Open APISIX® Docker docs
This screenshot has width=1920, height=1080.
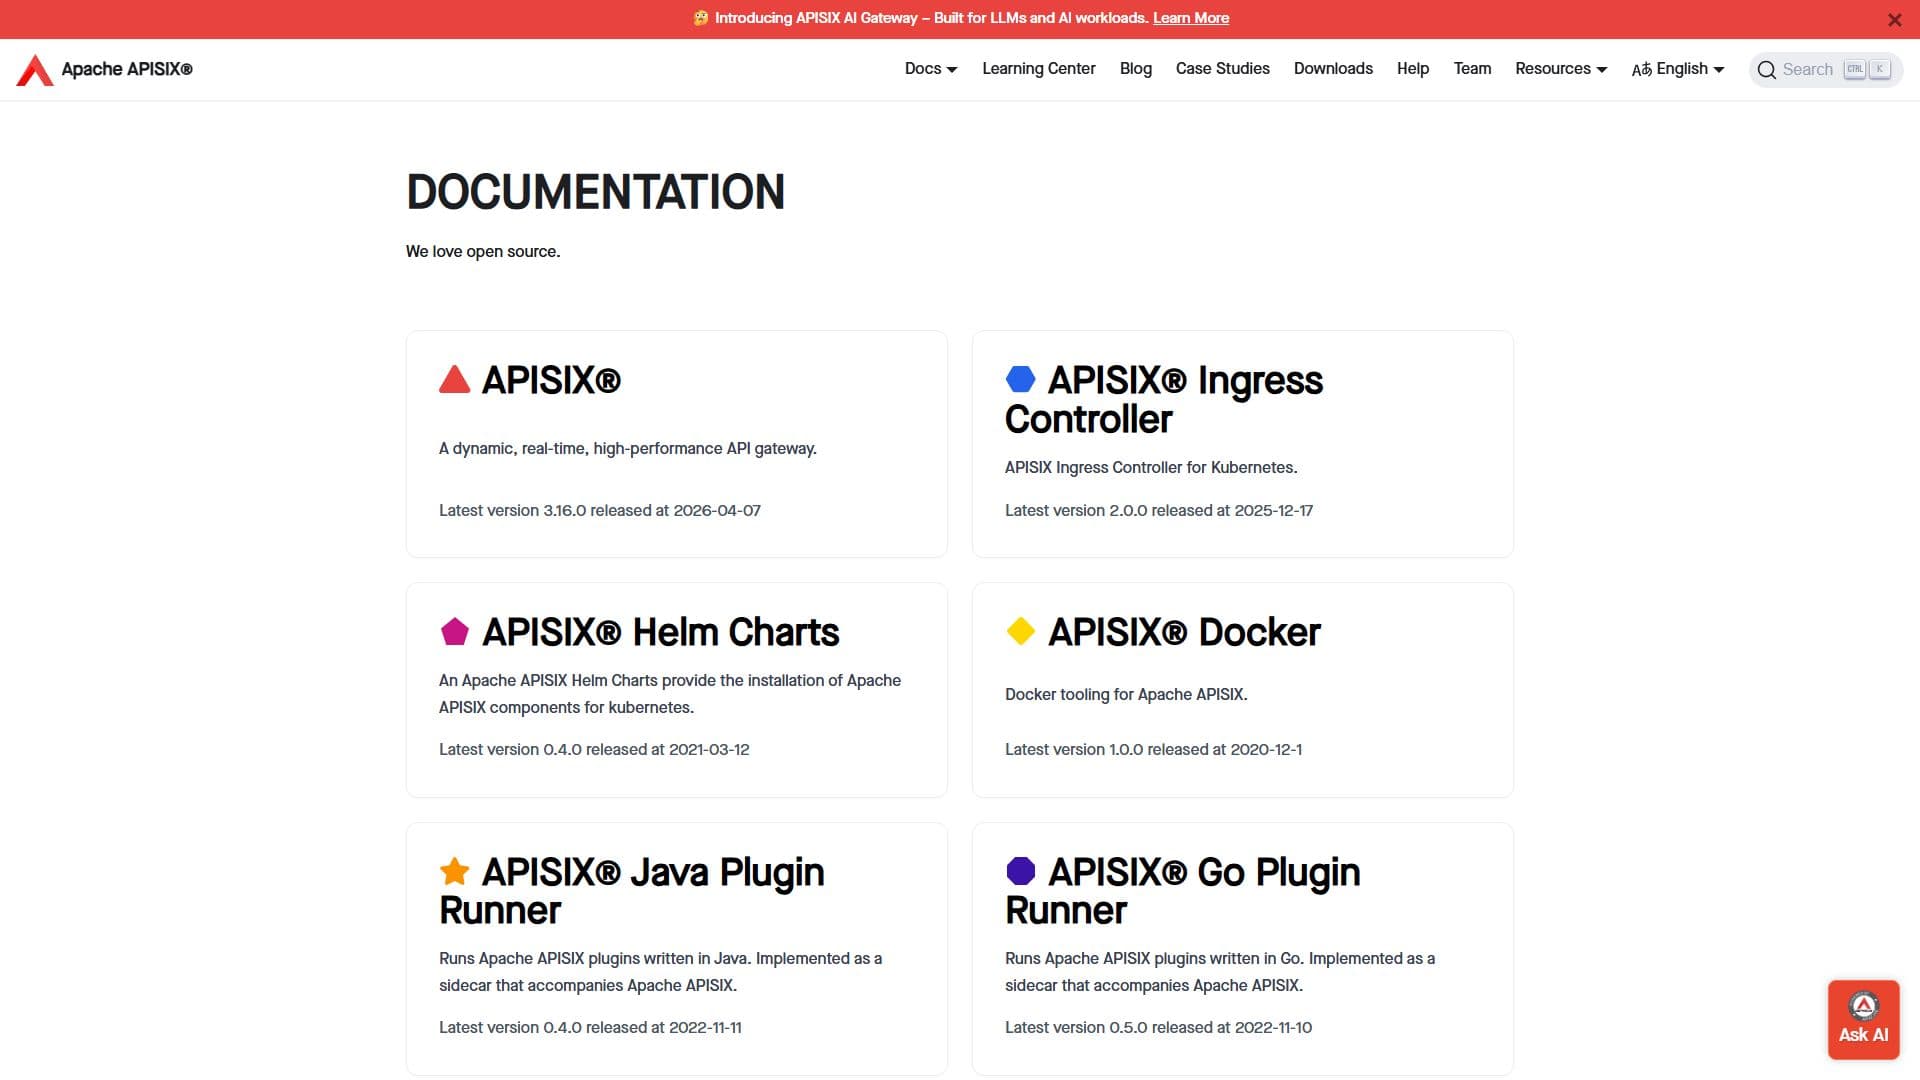(1184, 632)
